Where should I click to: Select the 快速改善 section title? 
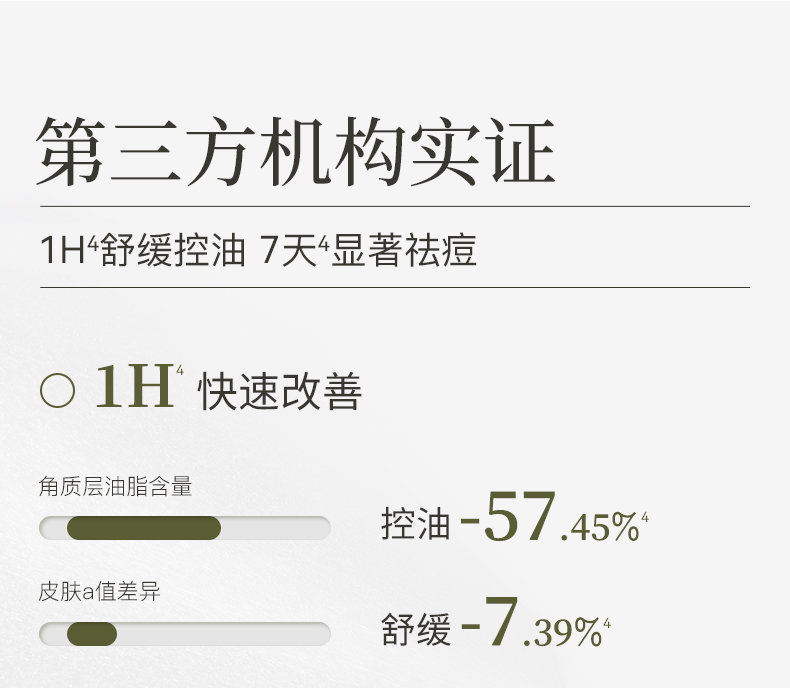point(280,392)
